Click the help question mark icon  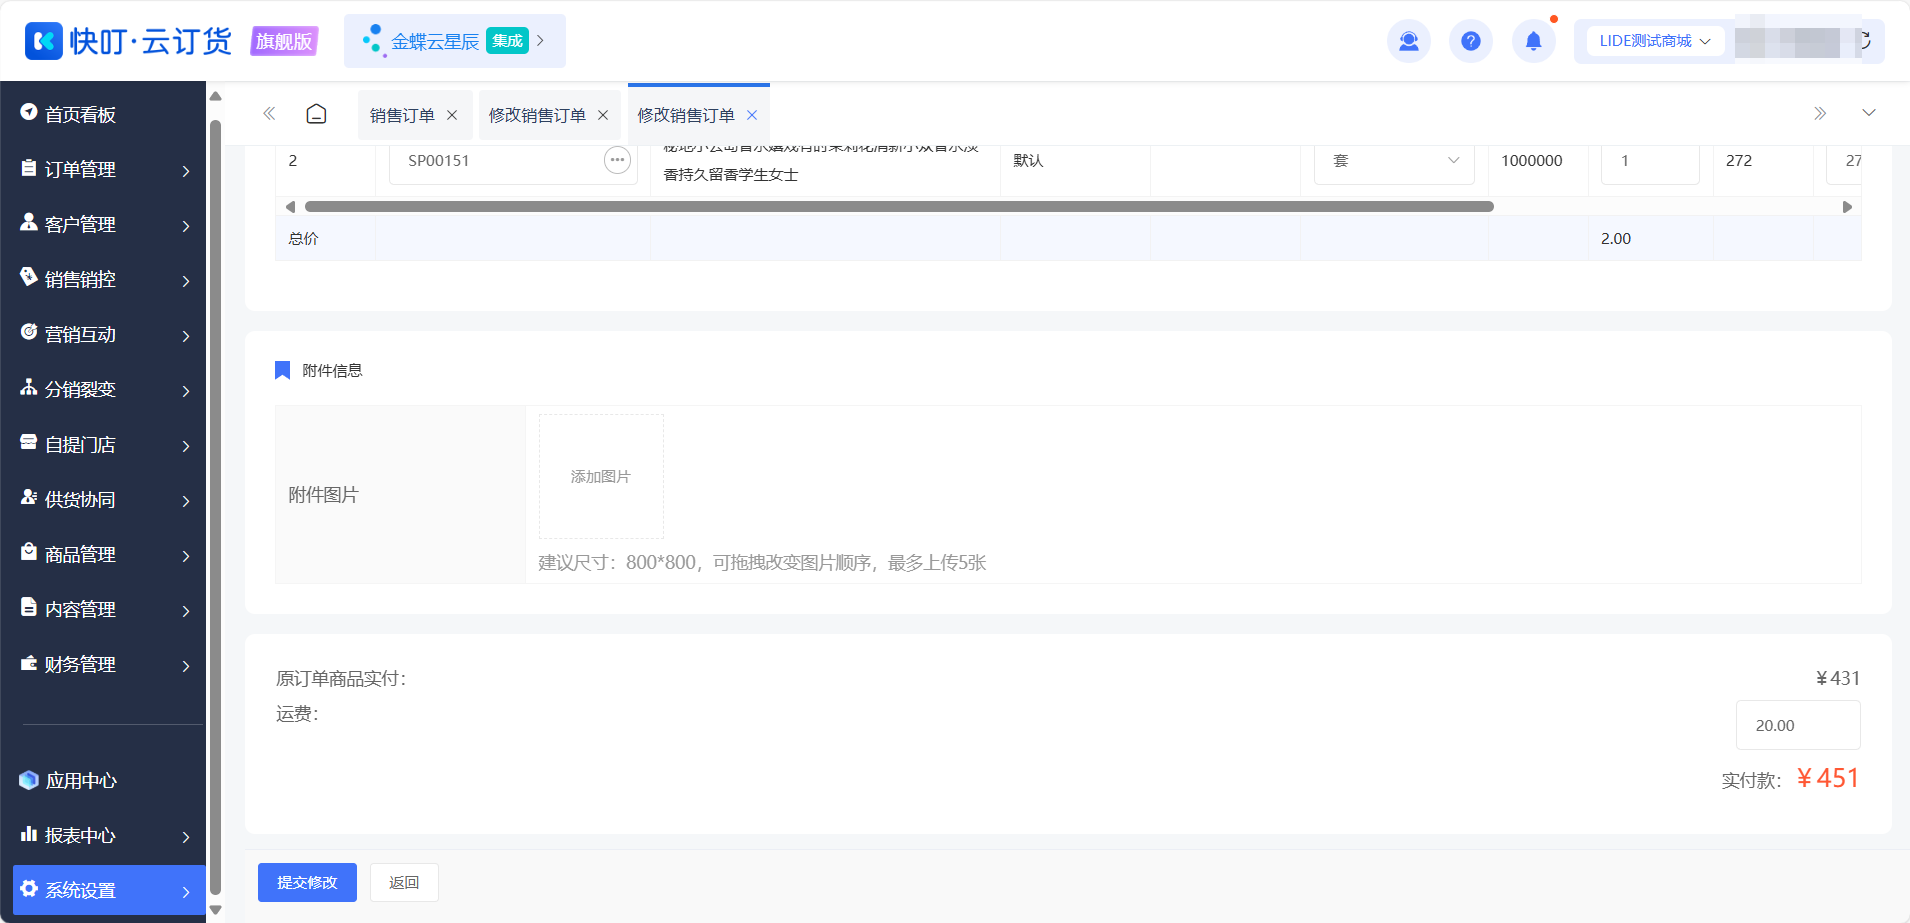click(1471, 41)
